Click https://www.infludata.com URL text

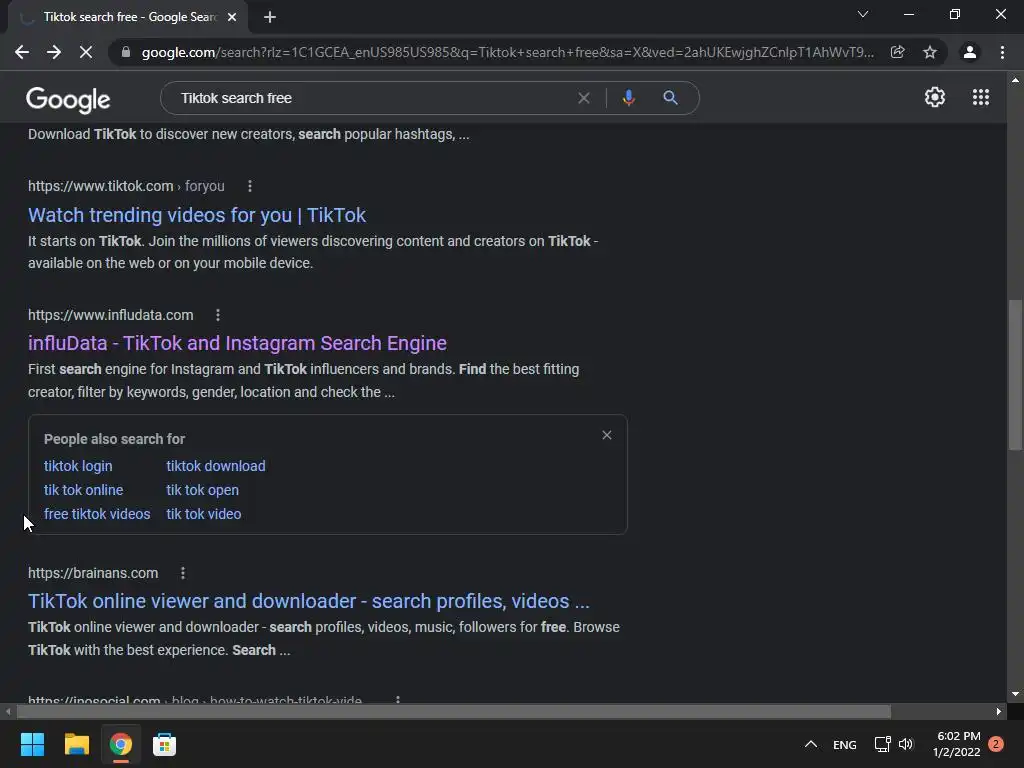(110, 315)
